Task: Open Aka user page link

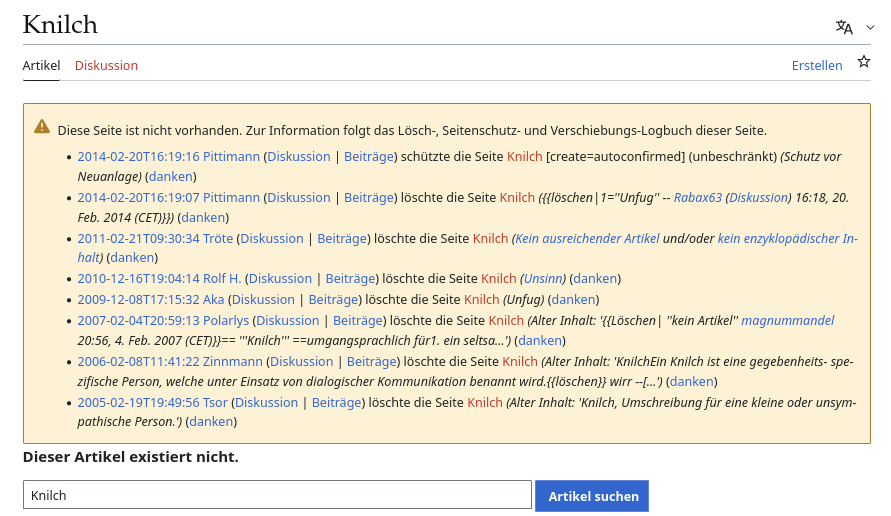Action: [x=214, y=299]
